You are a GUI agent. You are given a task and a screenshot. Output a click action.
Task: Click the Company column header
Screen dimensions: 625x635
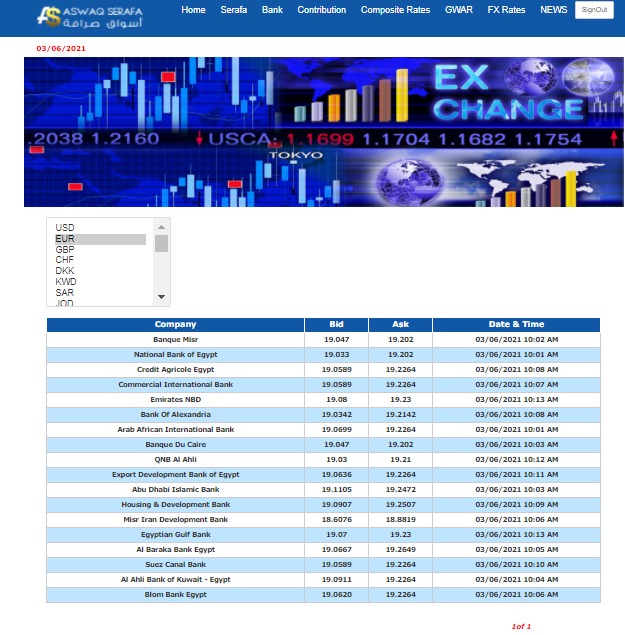pyautogui.click(x=175, y=324)
